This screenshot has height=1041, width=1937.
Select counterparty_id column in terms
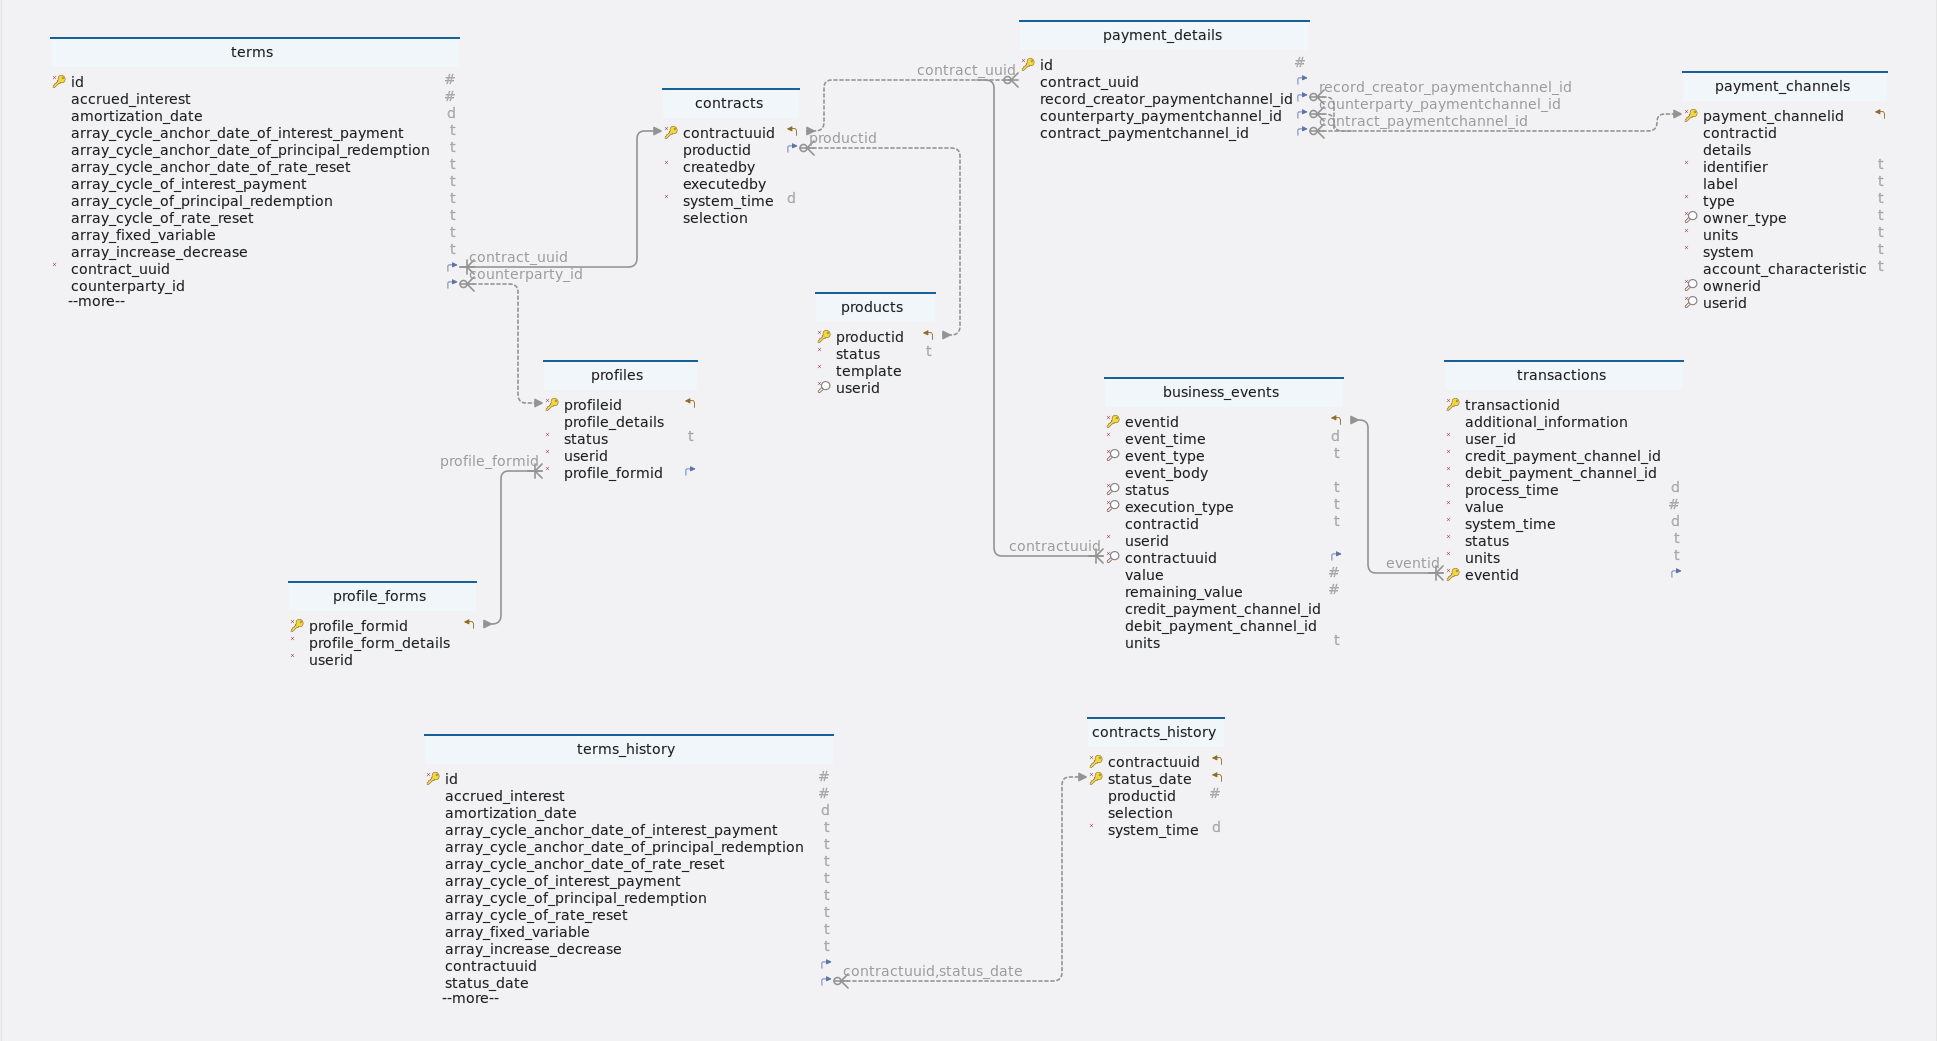[x=127, y=287]
